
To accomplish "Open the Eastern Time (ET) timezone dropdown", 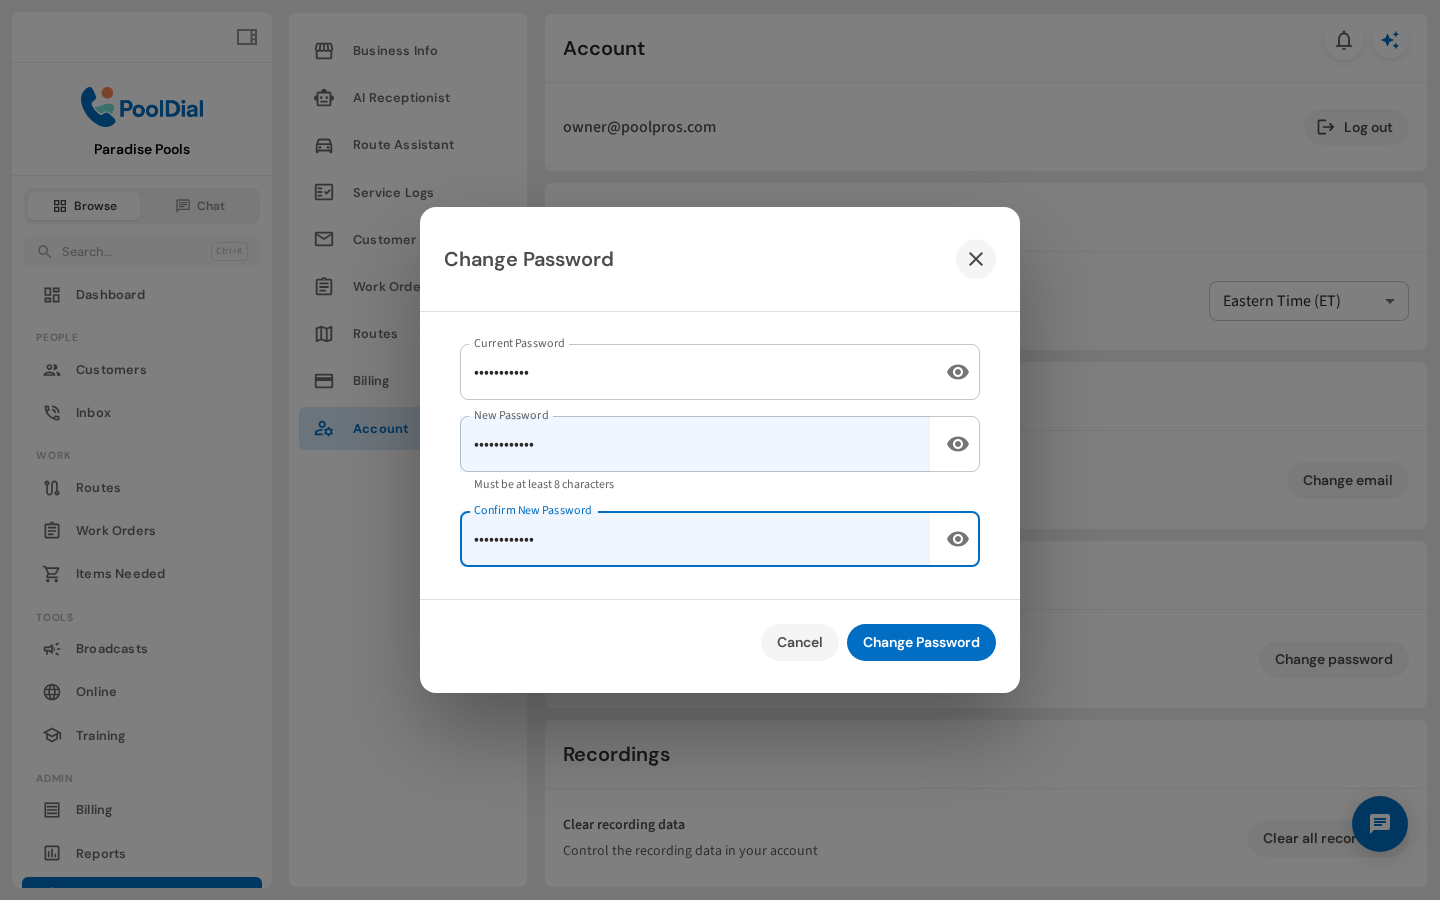I will pos(1309,301).
